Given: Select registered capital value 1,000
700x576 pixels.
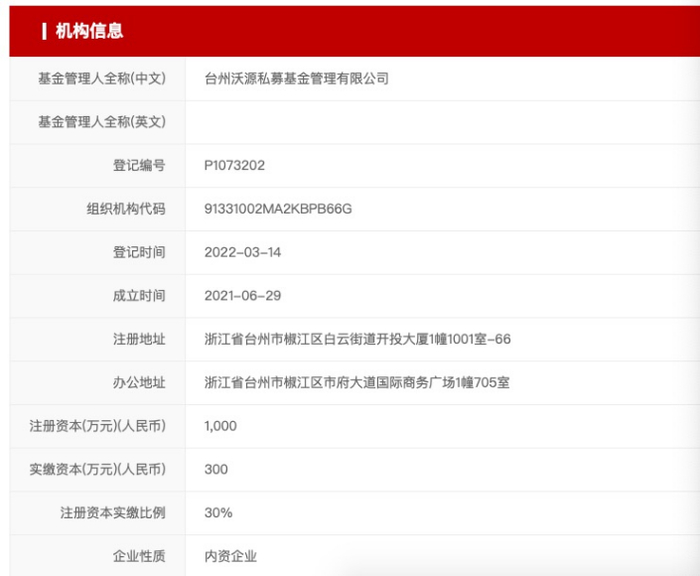Looking at the screenshot, I should 221,426.
